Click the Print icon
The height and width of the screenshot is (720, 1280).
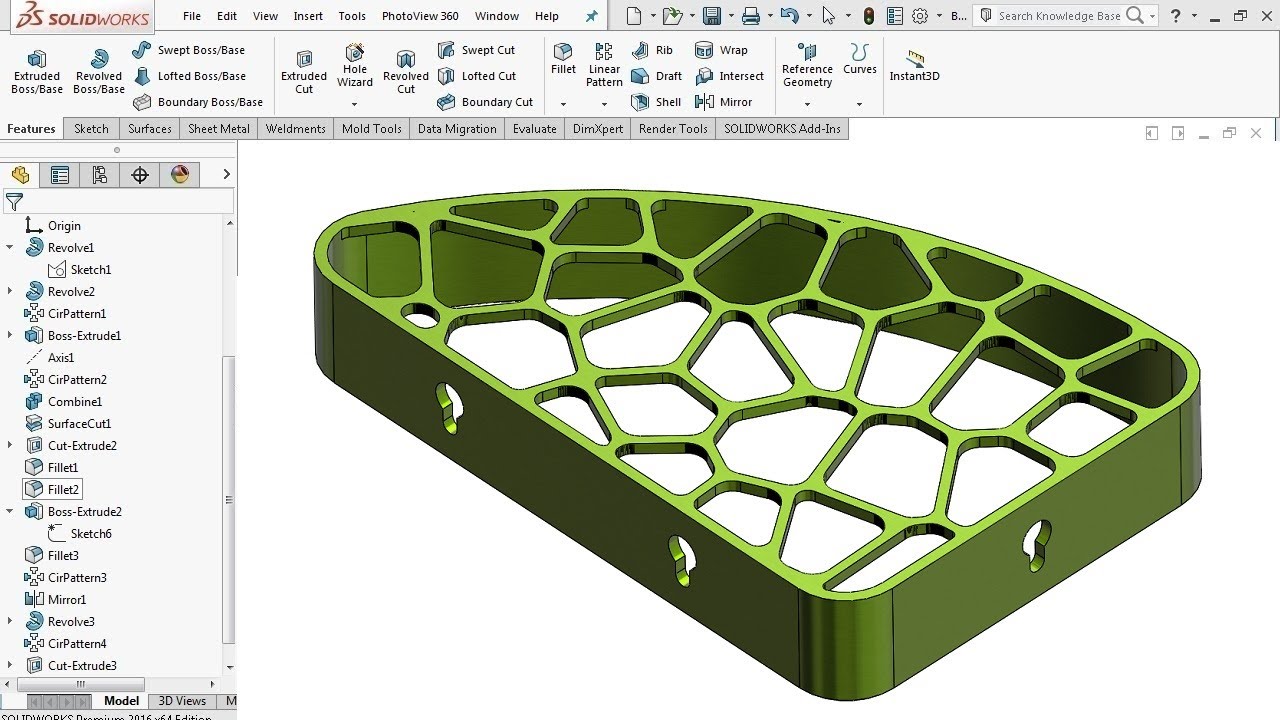751,16
